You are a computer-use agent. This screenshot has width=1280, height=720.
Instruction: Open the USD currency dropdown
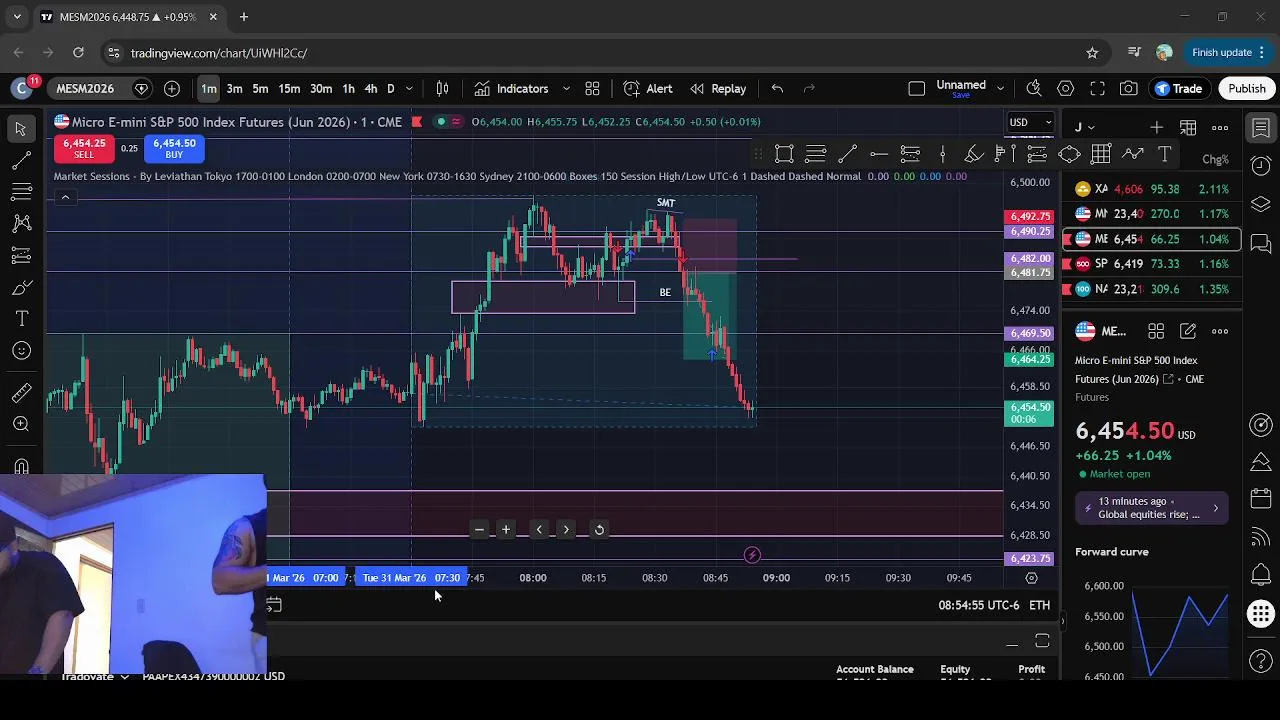pos(1031,123)
